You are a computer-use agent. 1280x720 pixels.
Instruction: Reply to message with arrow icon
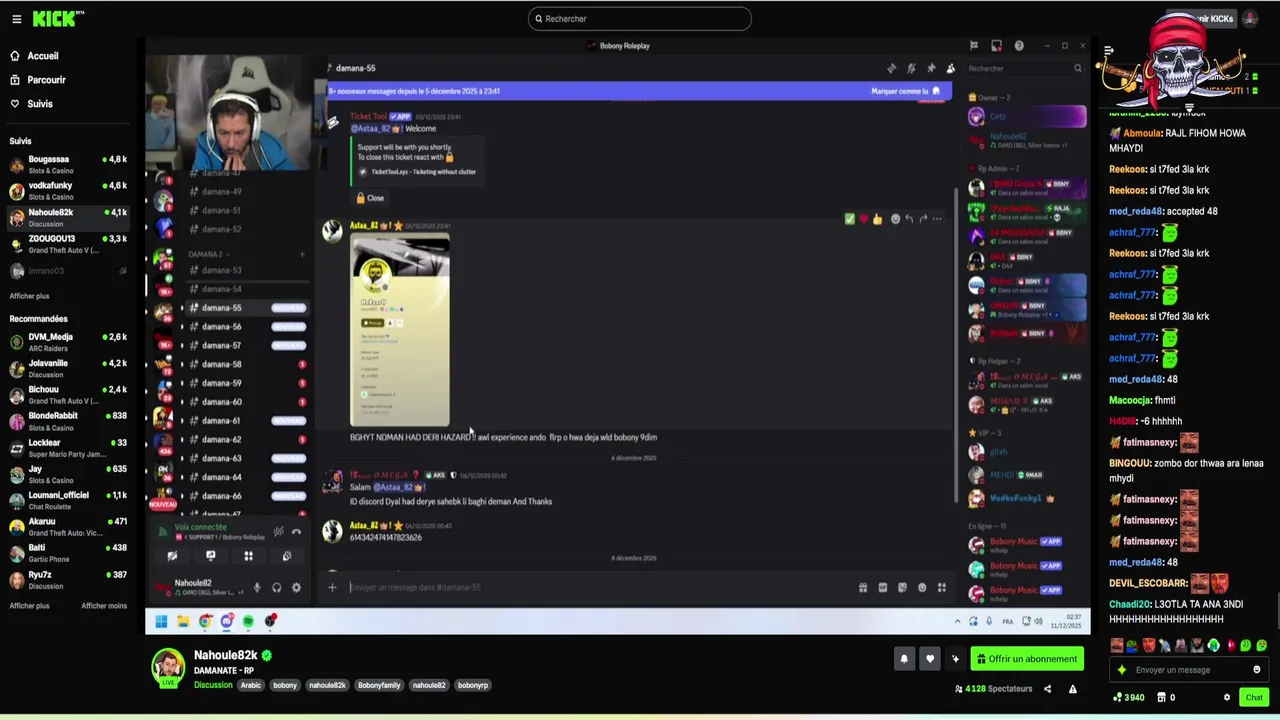tap(909, 219)
